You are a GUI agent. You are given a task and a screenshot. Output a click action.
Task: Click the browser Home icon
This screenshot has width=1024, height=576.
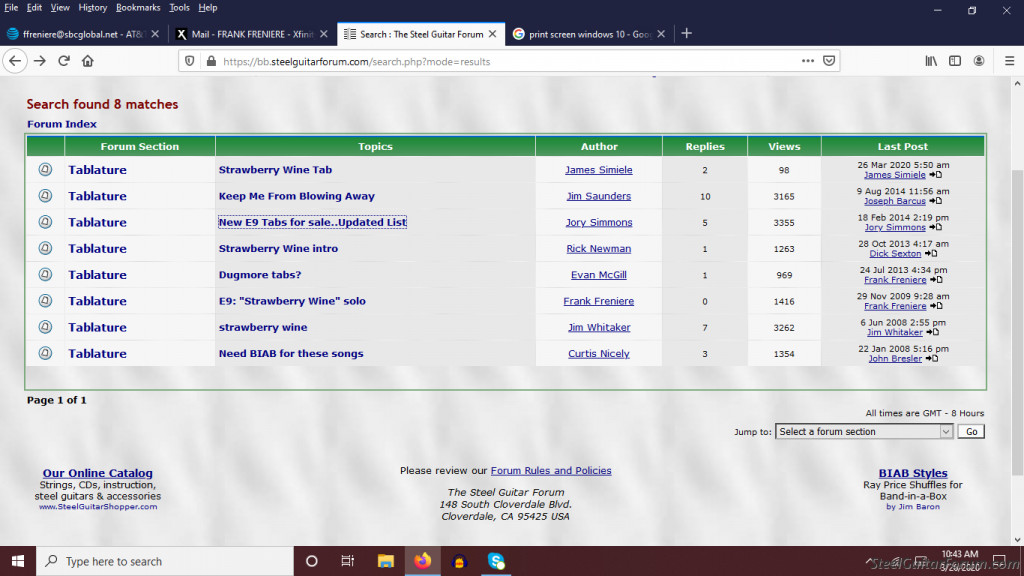click(x=88, y=61)
